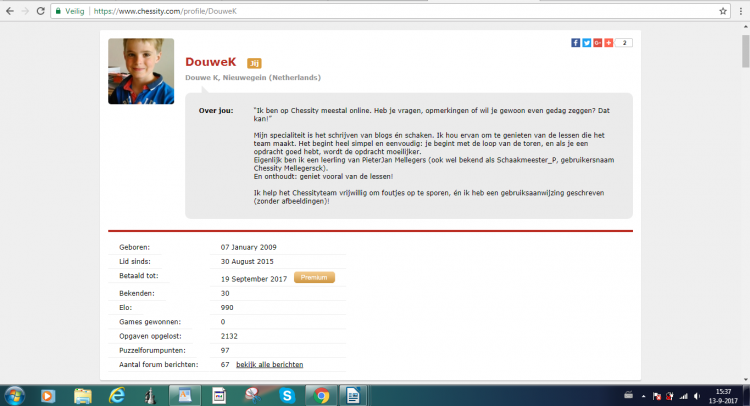
Task: Click the Opgaven opgelost label
Action: click(x=150, y=336)
